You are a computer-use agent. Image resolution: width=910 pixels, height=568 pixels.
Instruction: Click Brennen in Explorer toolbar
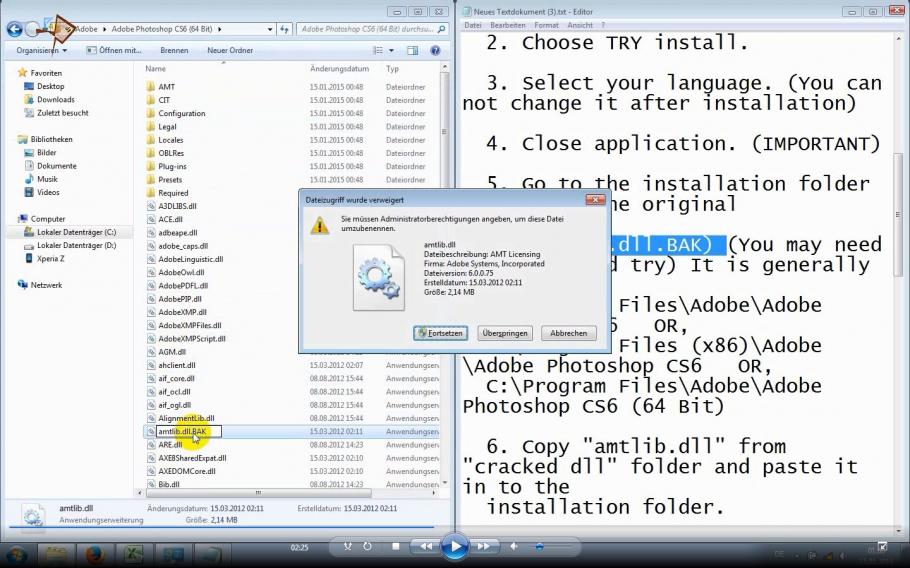point(174,50)
